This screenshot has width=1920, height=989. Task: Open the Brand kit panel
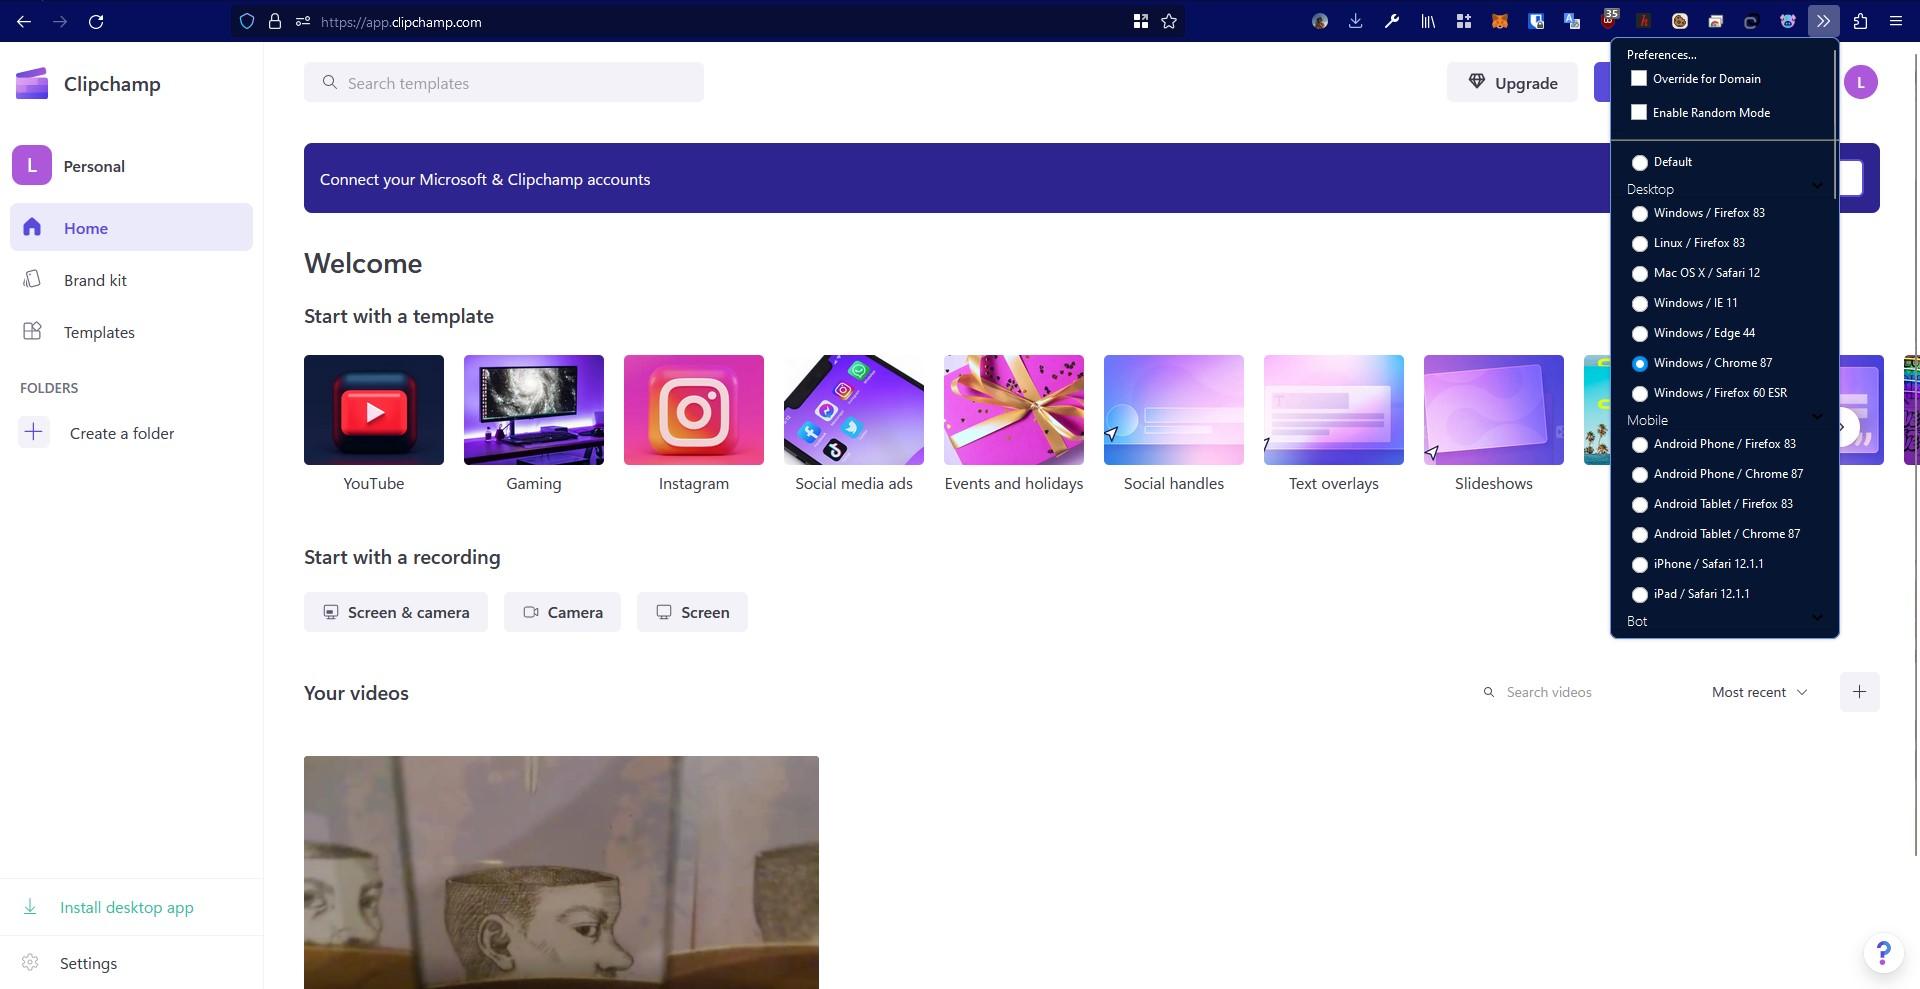coord(95,280)
